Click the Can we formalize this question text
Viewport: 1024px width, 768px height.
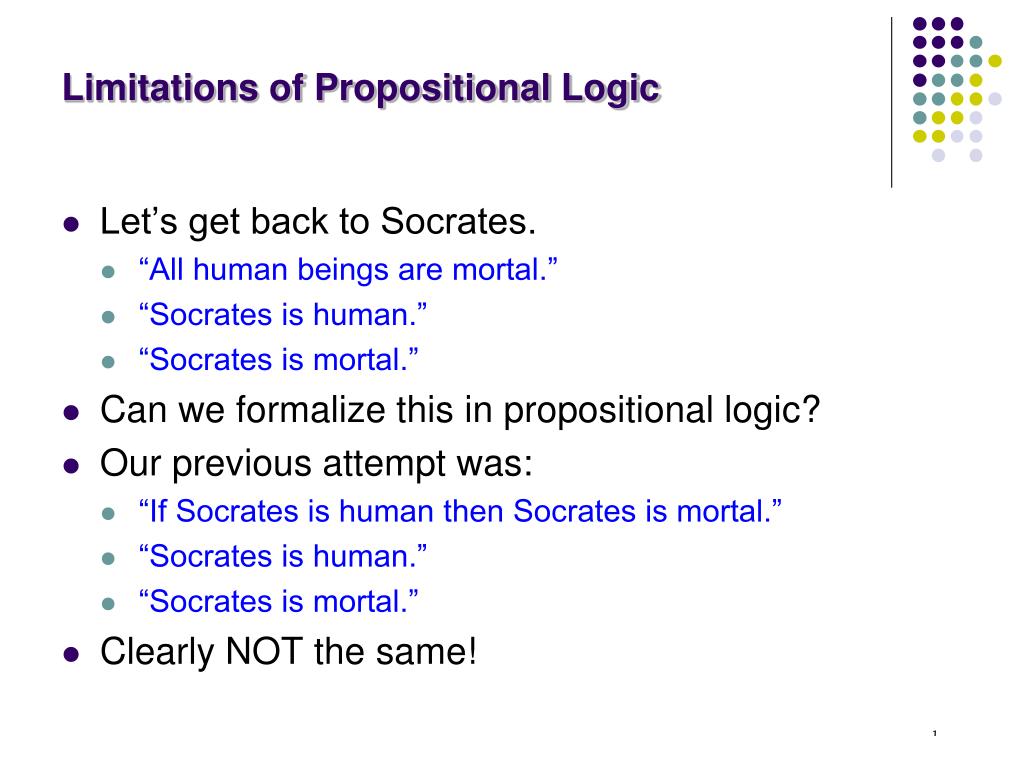[460, 411]
